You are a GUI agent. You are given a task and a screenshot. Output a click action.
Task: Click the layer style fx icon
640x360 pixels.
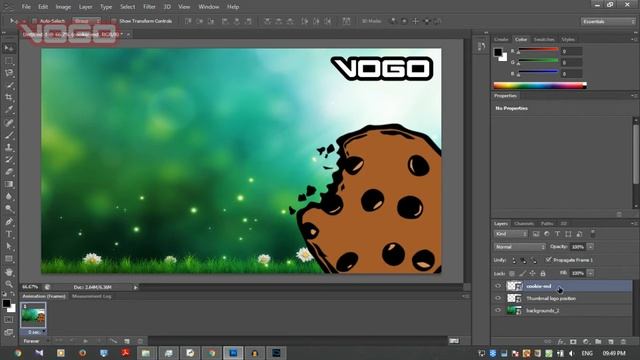560,341
